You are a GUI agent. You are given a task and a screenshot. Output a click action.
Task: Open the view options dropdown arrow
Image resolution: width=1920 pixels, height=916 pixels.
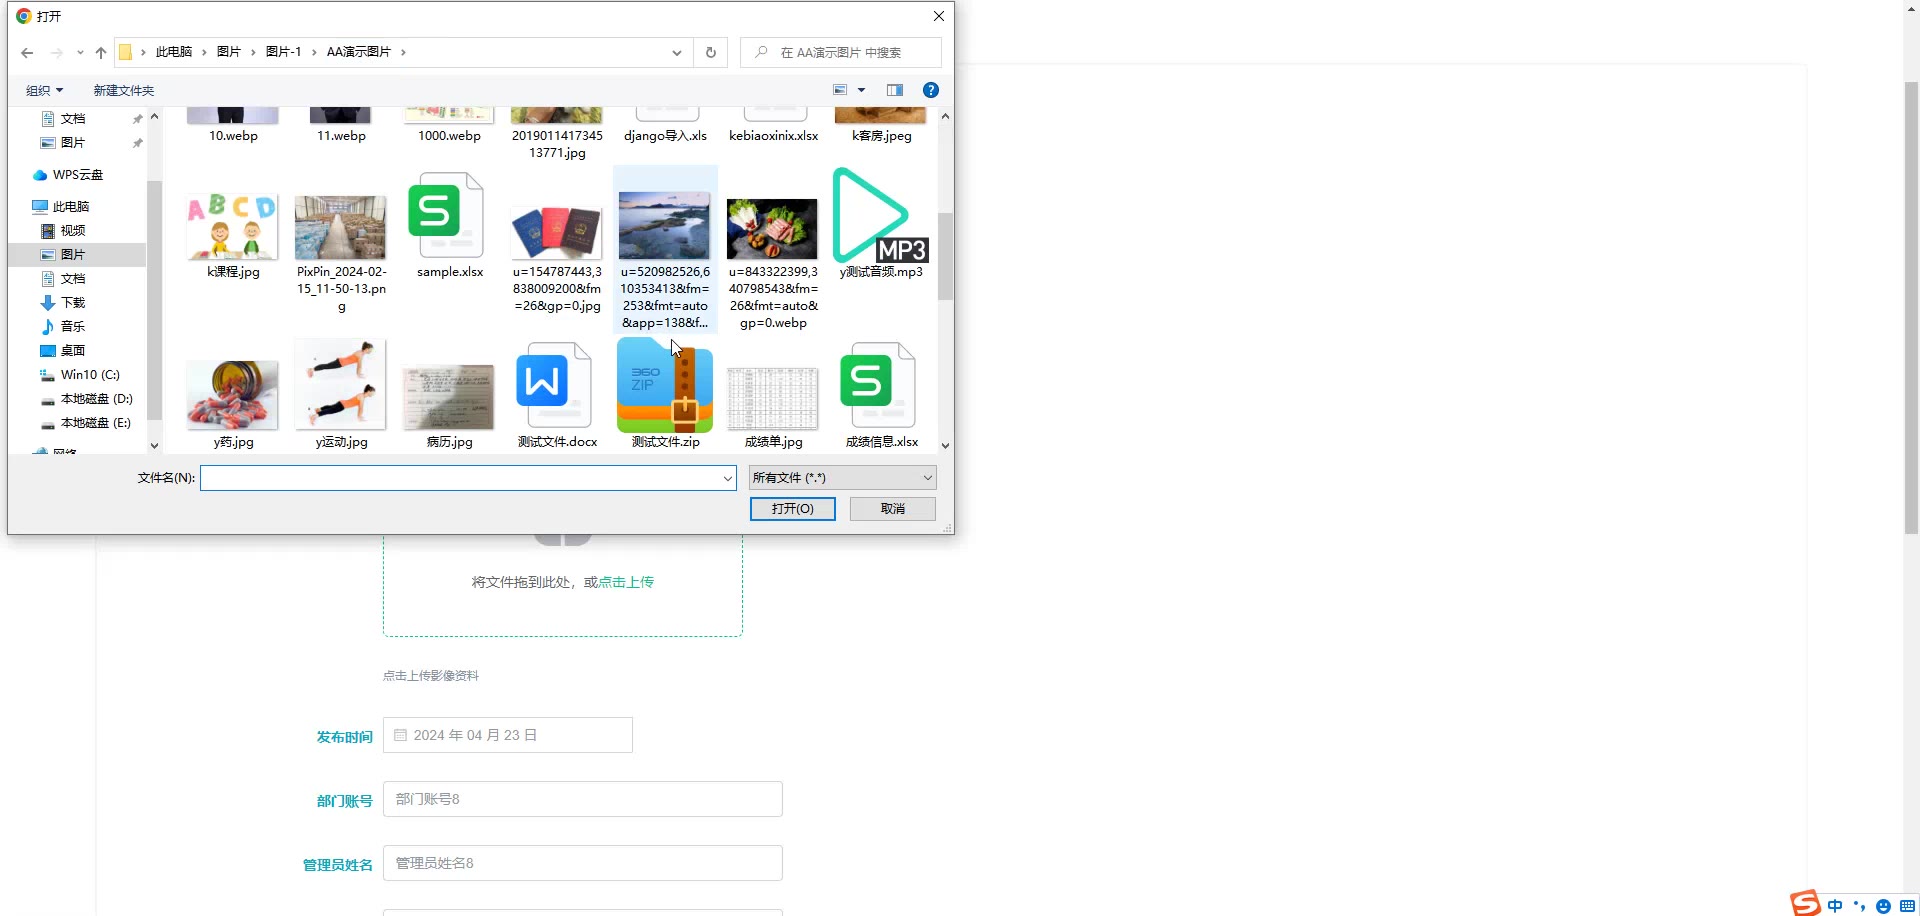click(861, 90)
